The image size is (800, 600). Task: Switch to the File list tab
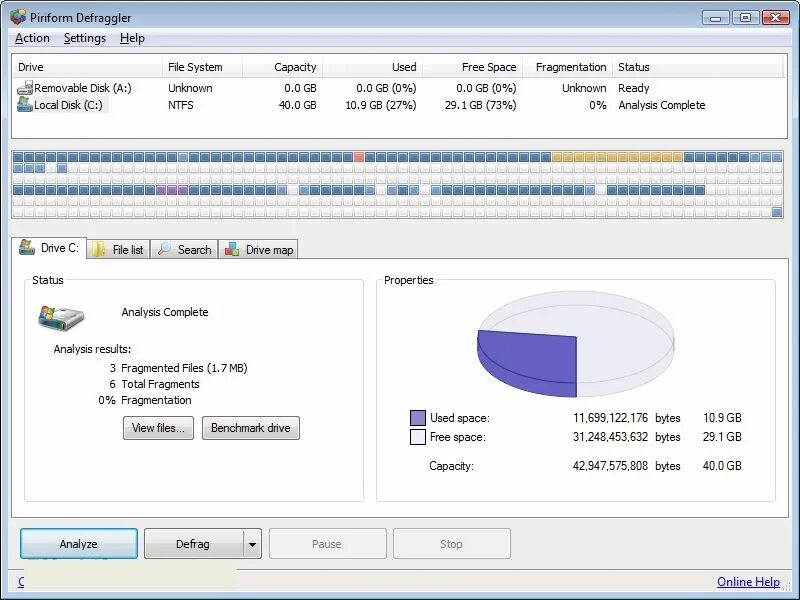click(118, 249)
